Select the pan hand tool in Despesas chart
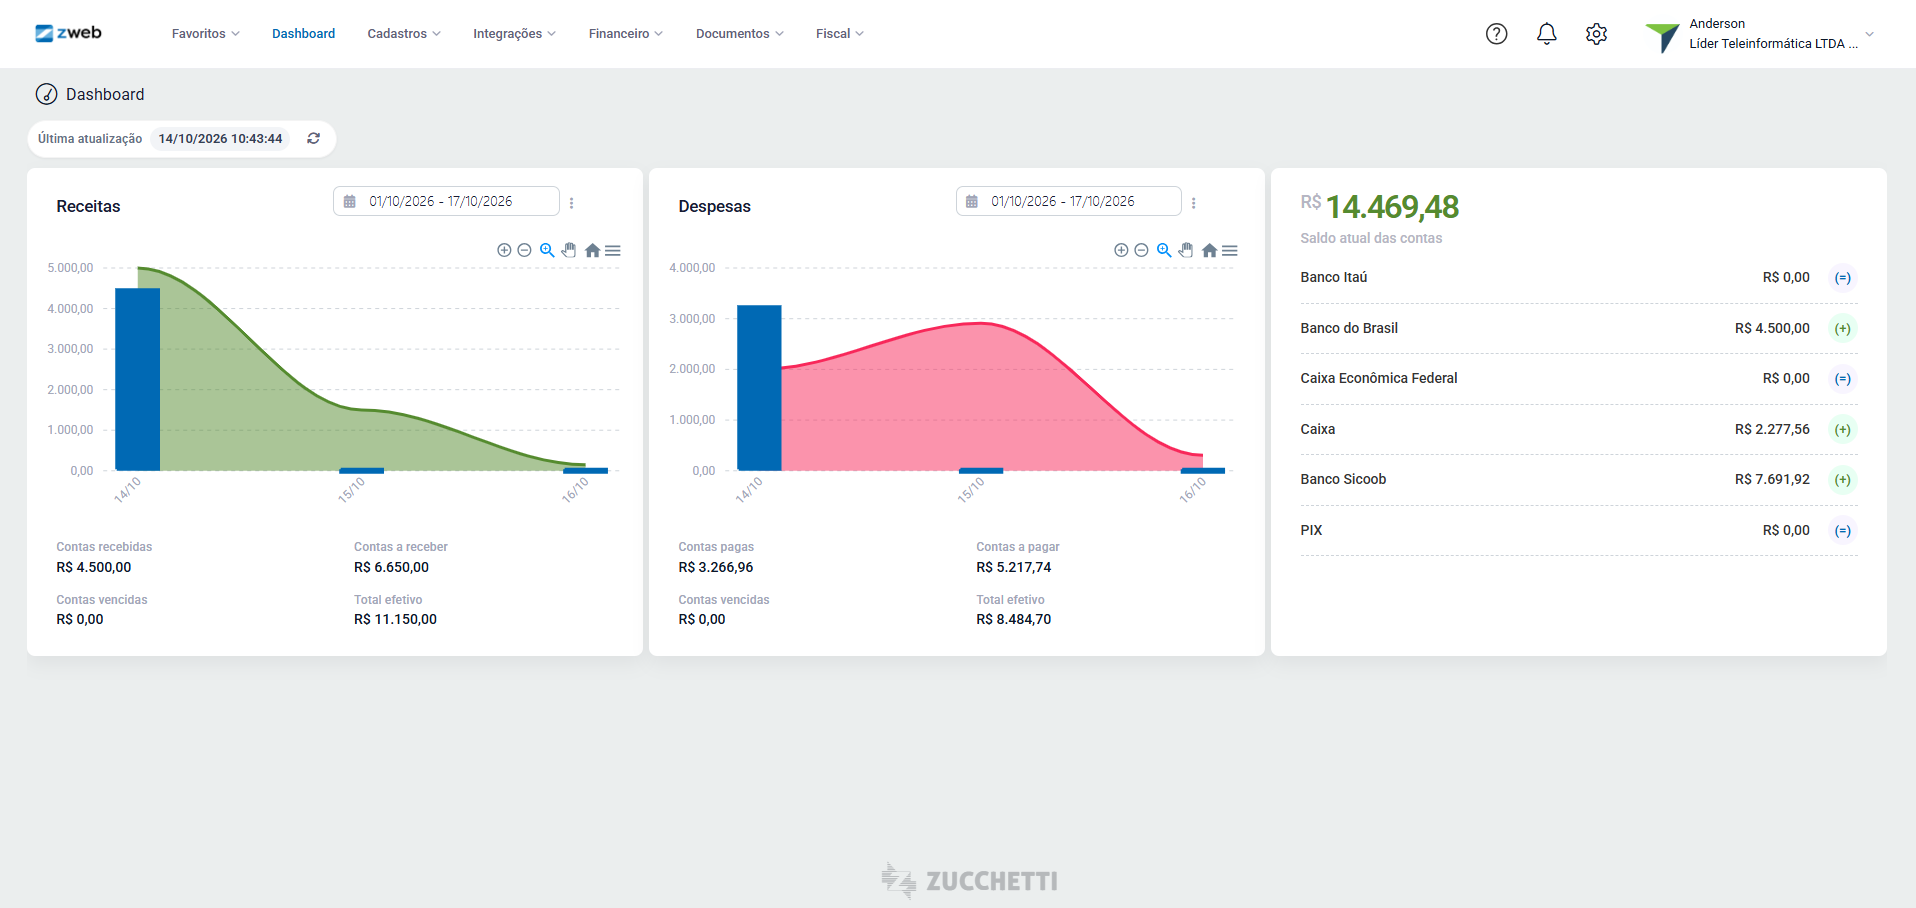1916x908 pixels. (1186, 250)
